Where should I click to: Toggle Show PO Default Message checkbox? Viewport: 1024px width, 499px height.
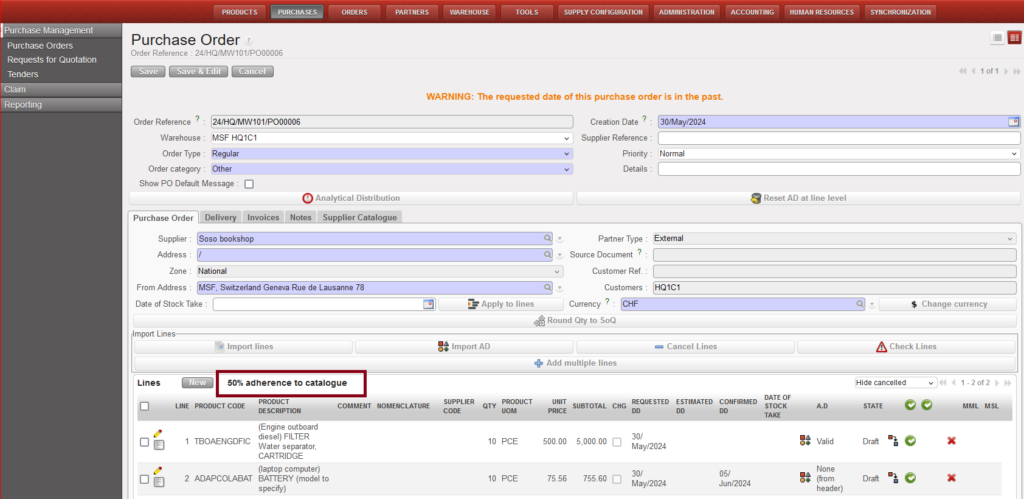point(249,184)
